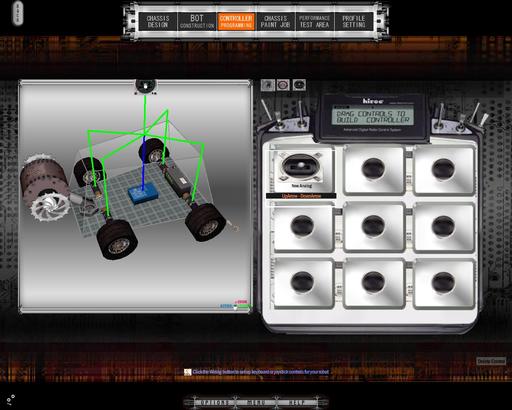Select the red circular button control icon

point(283,85)
